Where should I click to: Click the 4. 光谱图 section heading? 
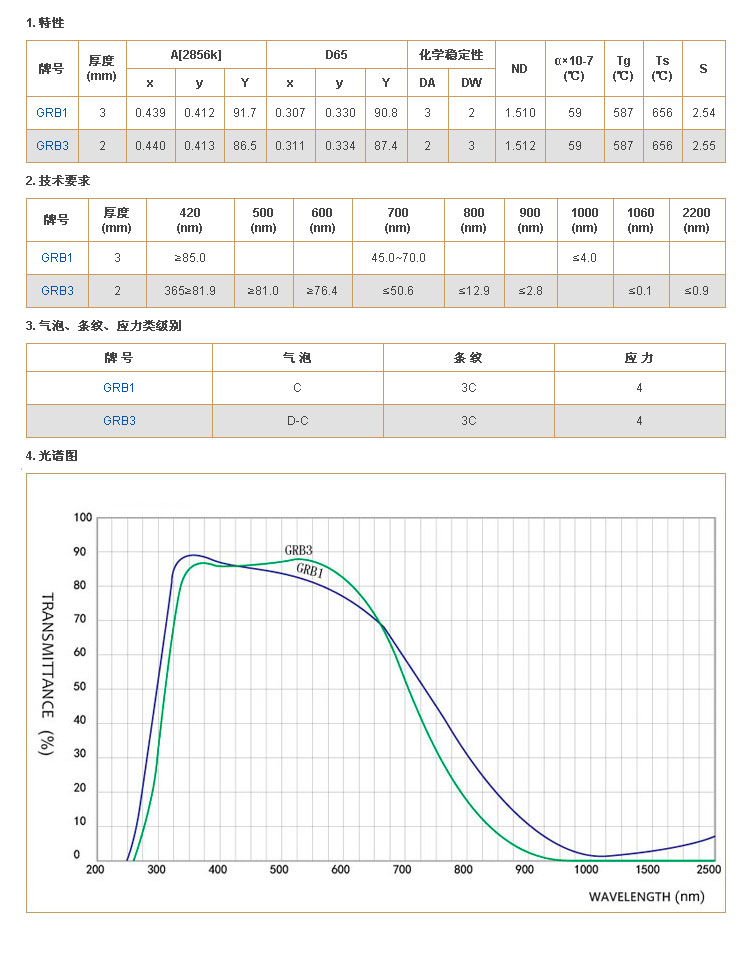[51, 456]
